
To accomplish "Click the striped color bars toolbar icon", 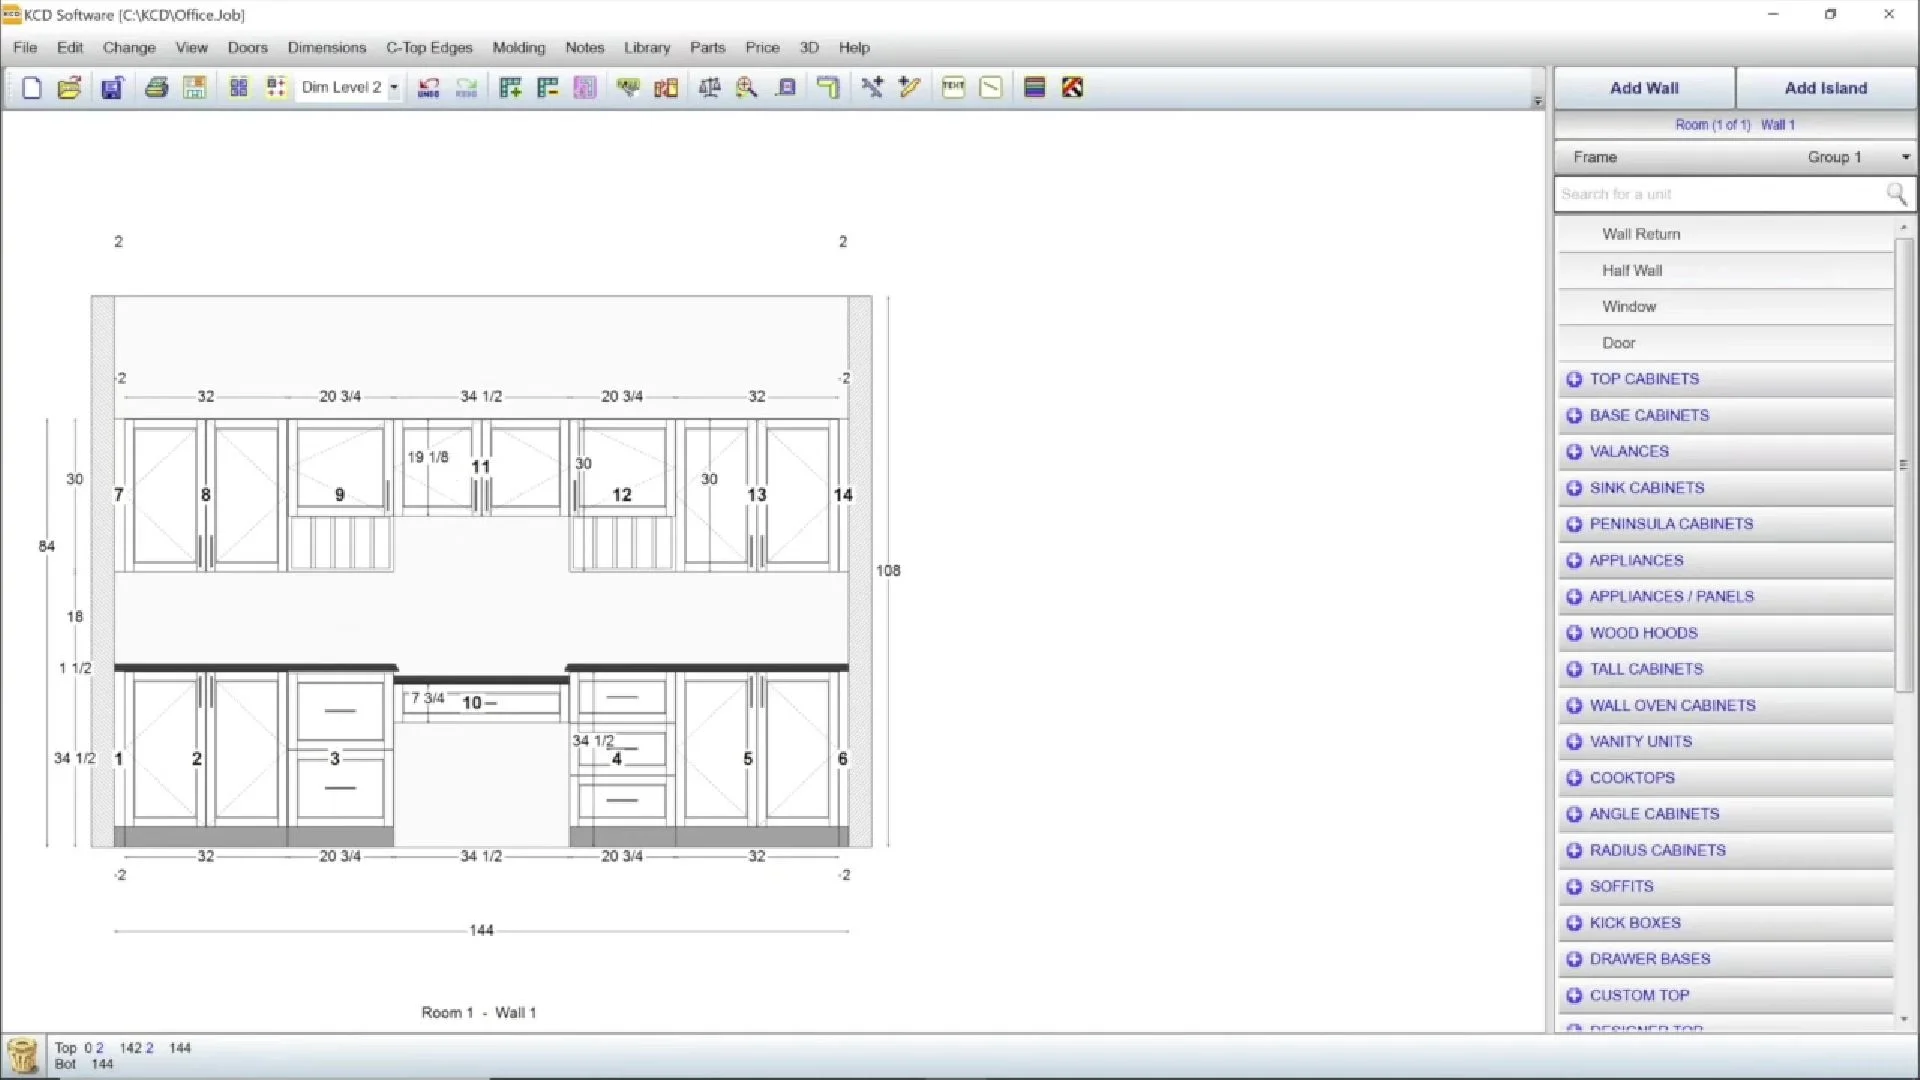I will click(1034, 88).
